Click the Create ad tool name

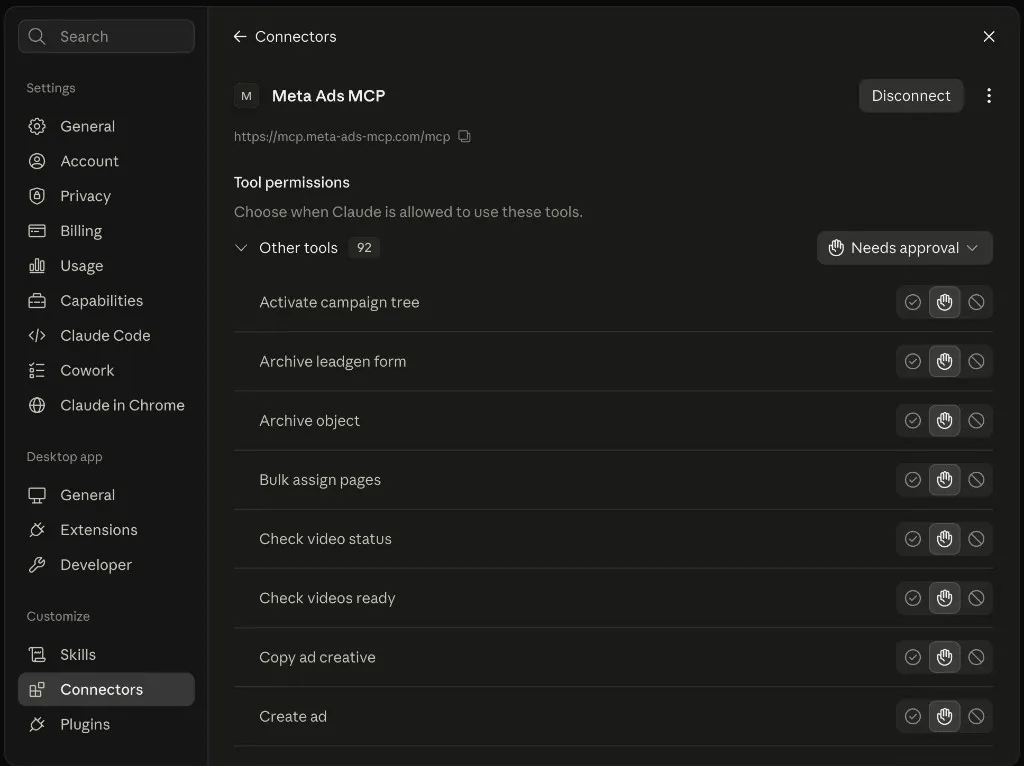click(293, 716)
